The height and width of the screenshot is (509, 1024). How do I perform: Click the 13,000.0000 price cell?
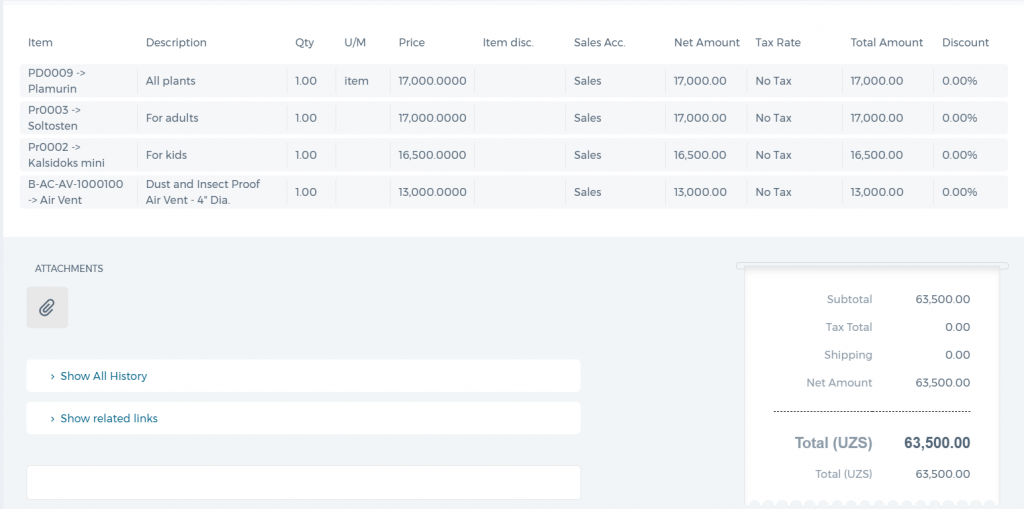(x=432, y=192)
